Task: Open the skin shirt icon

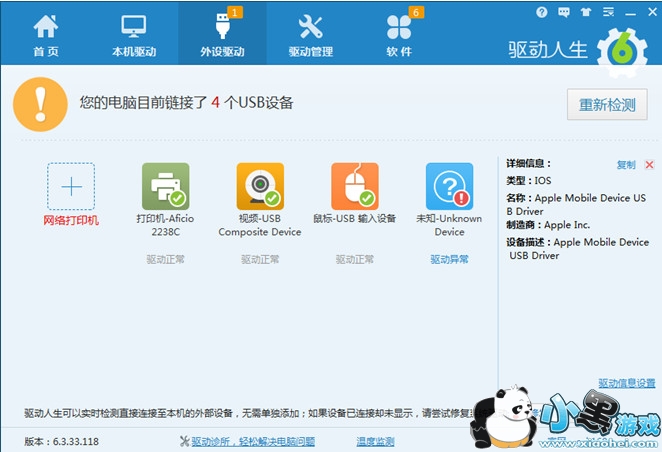Action: click(586, 12)
